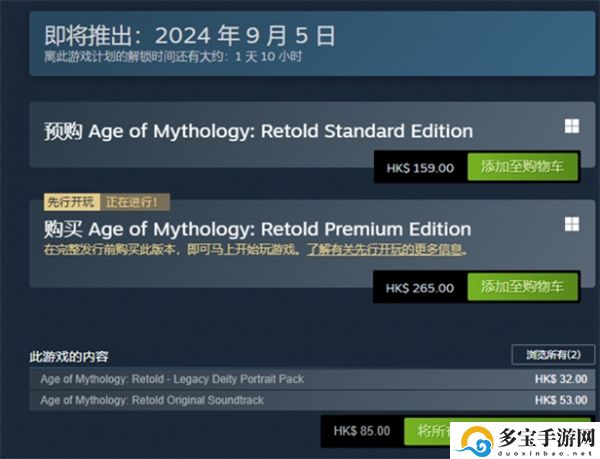Add Premium Edition to cart

[x=522, y=287]
